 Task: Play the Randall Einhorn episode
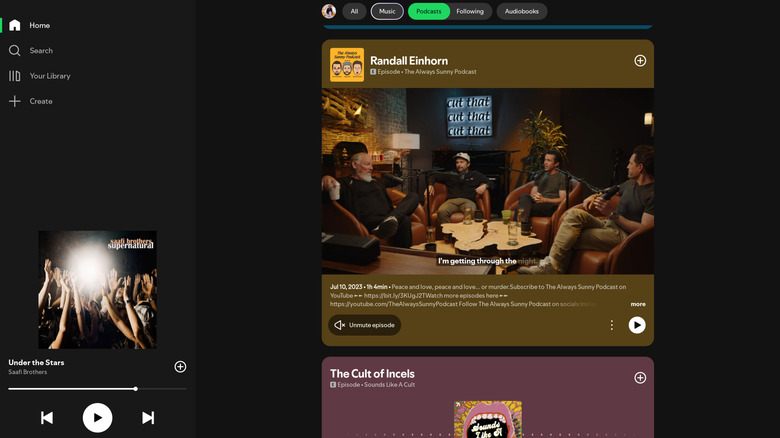pos(637,325)
